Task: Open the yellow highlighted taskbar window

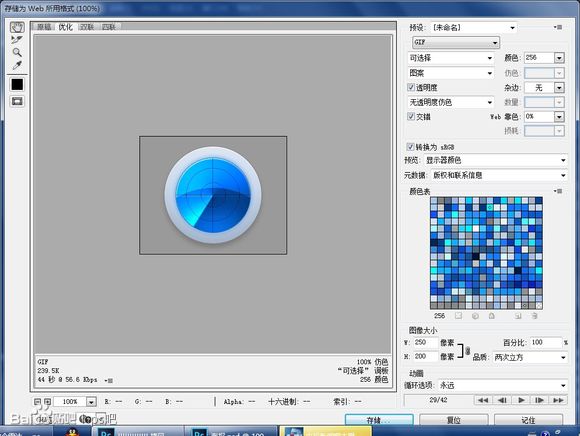Action: click(x=325, y=431)
